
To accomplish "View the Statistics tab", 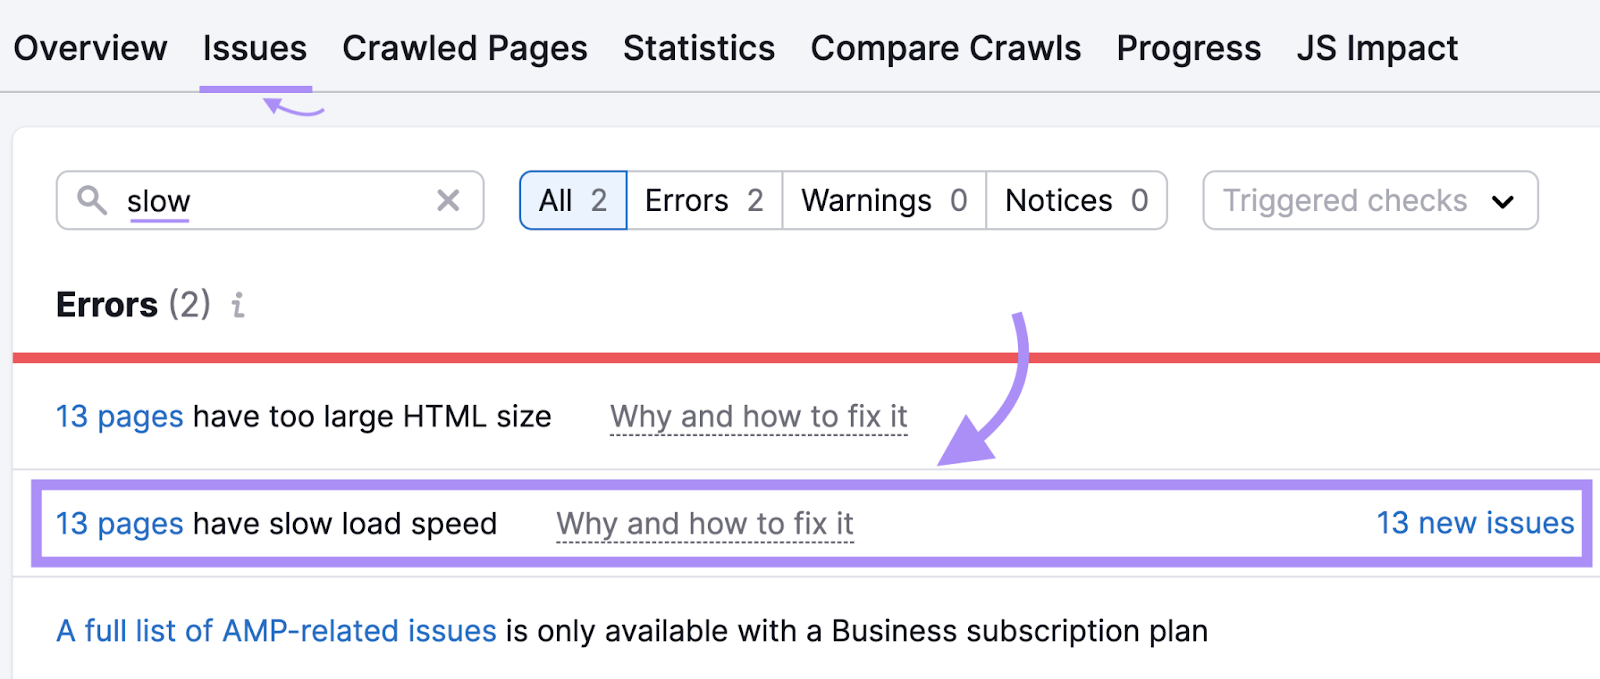I will click(698, 47).
